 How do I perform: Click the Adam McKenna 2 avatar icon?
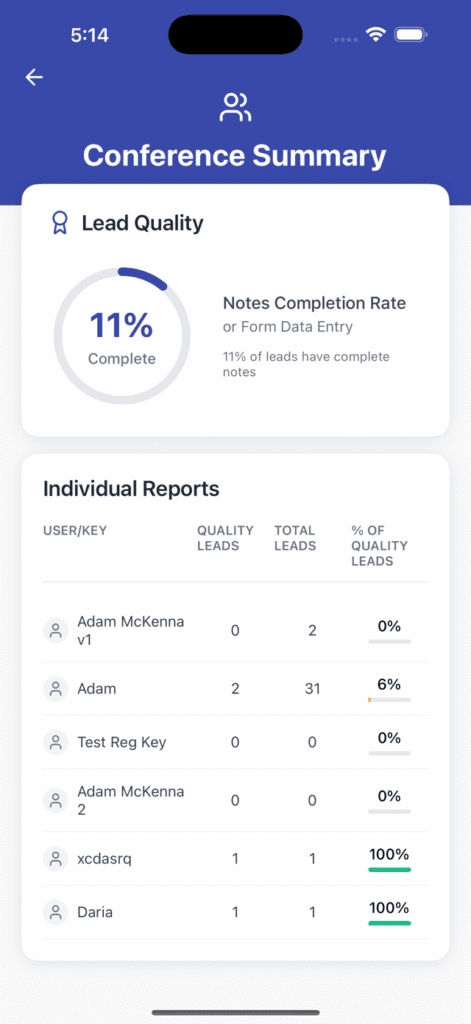pos(56,800)
